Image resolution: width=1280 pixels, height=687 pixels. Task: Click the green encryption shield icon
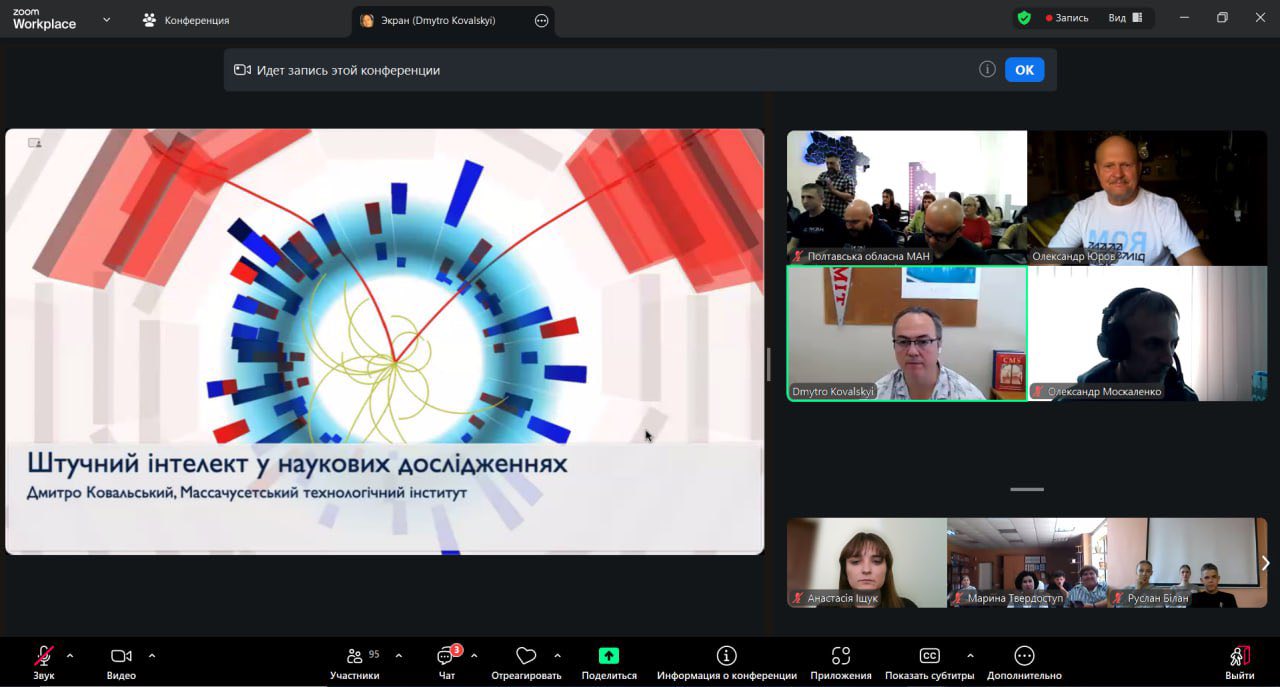[1024, 18]
